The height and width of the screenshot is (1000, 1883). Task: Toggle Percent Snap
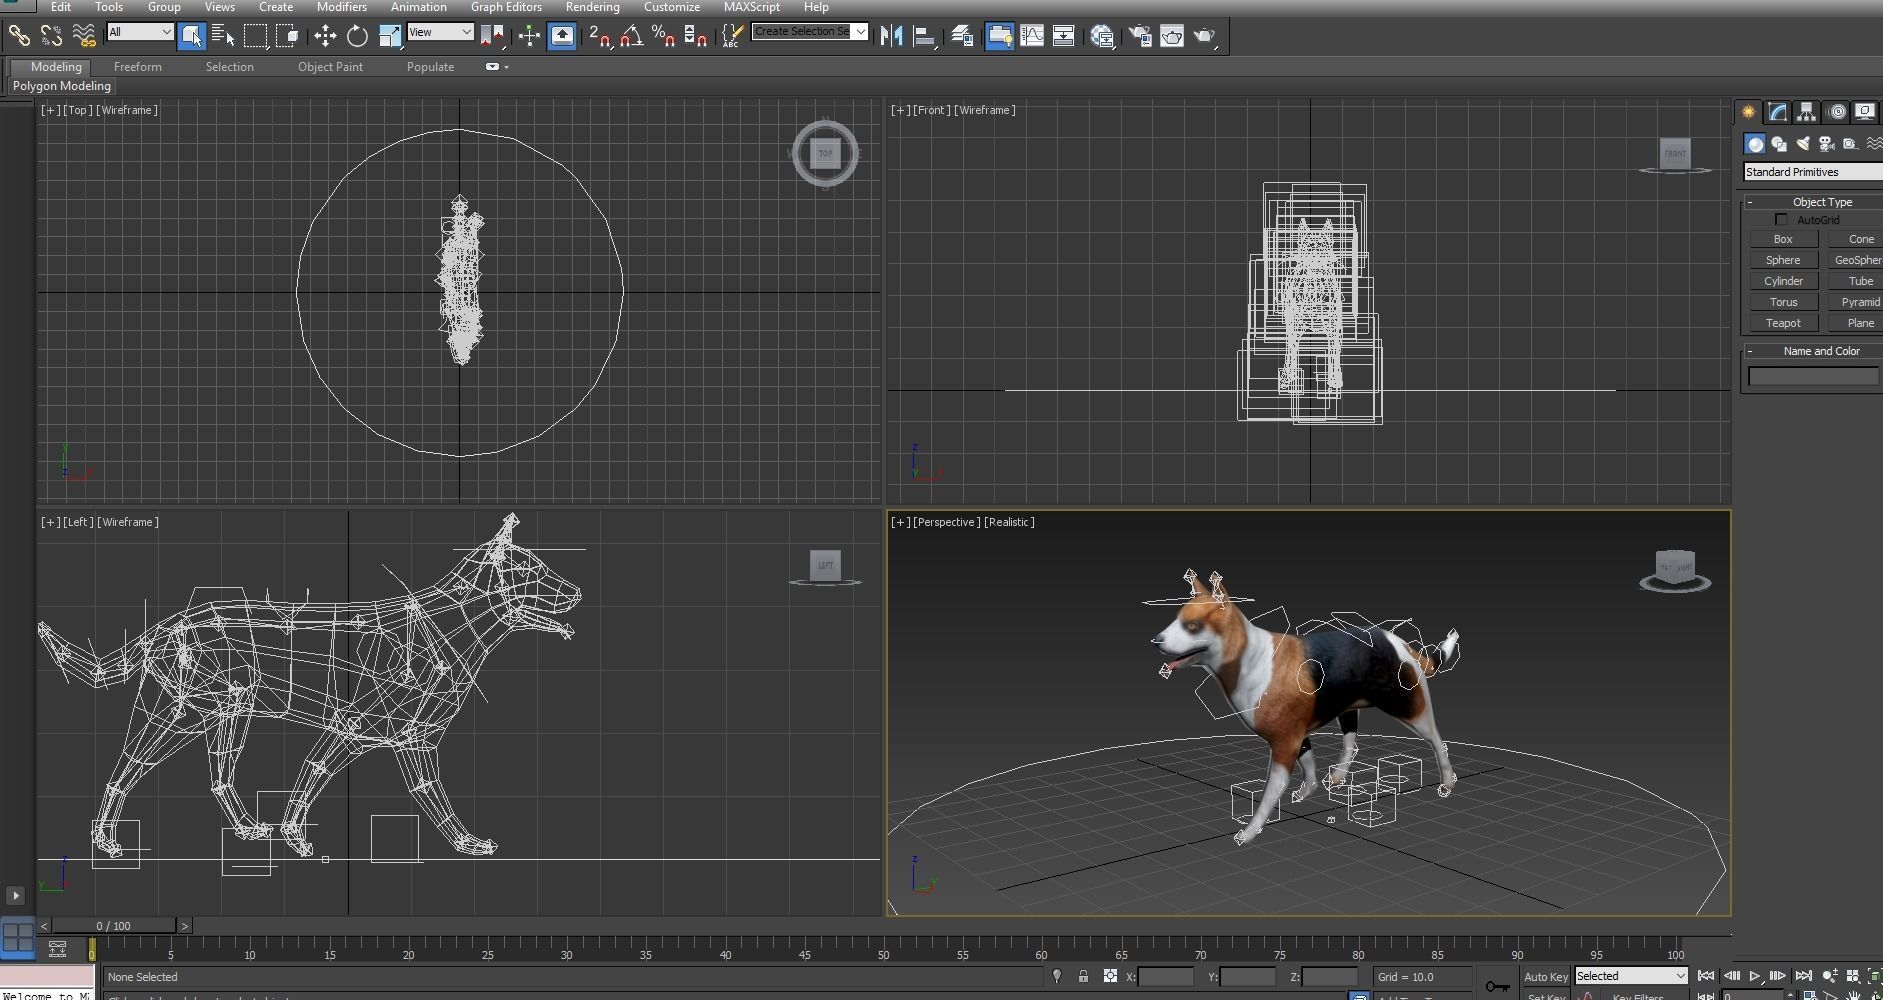point(664,36)
